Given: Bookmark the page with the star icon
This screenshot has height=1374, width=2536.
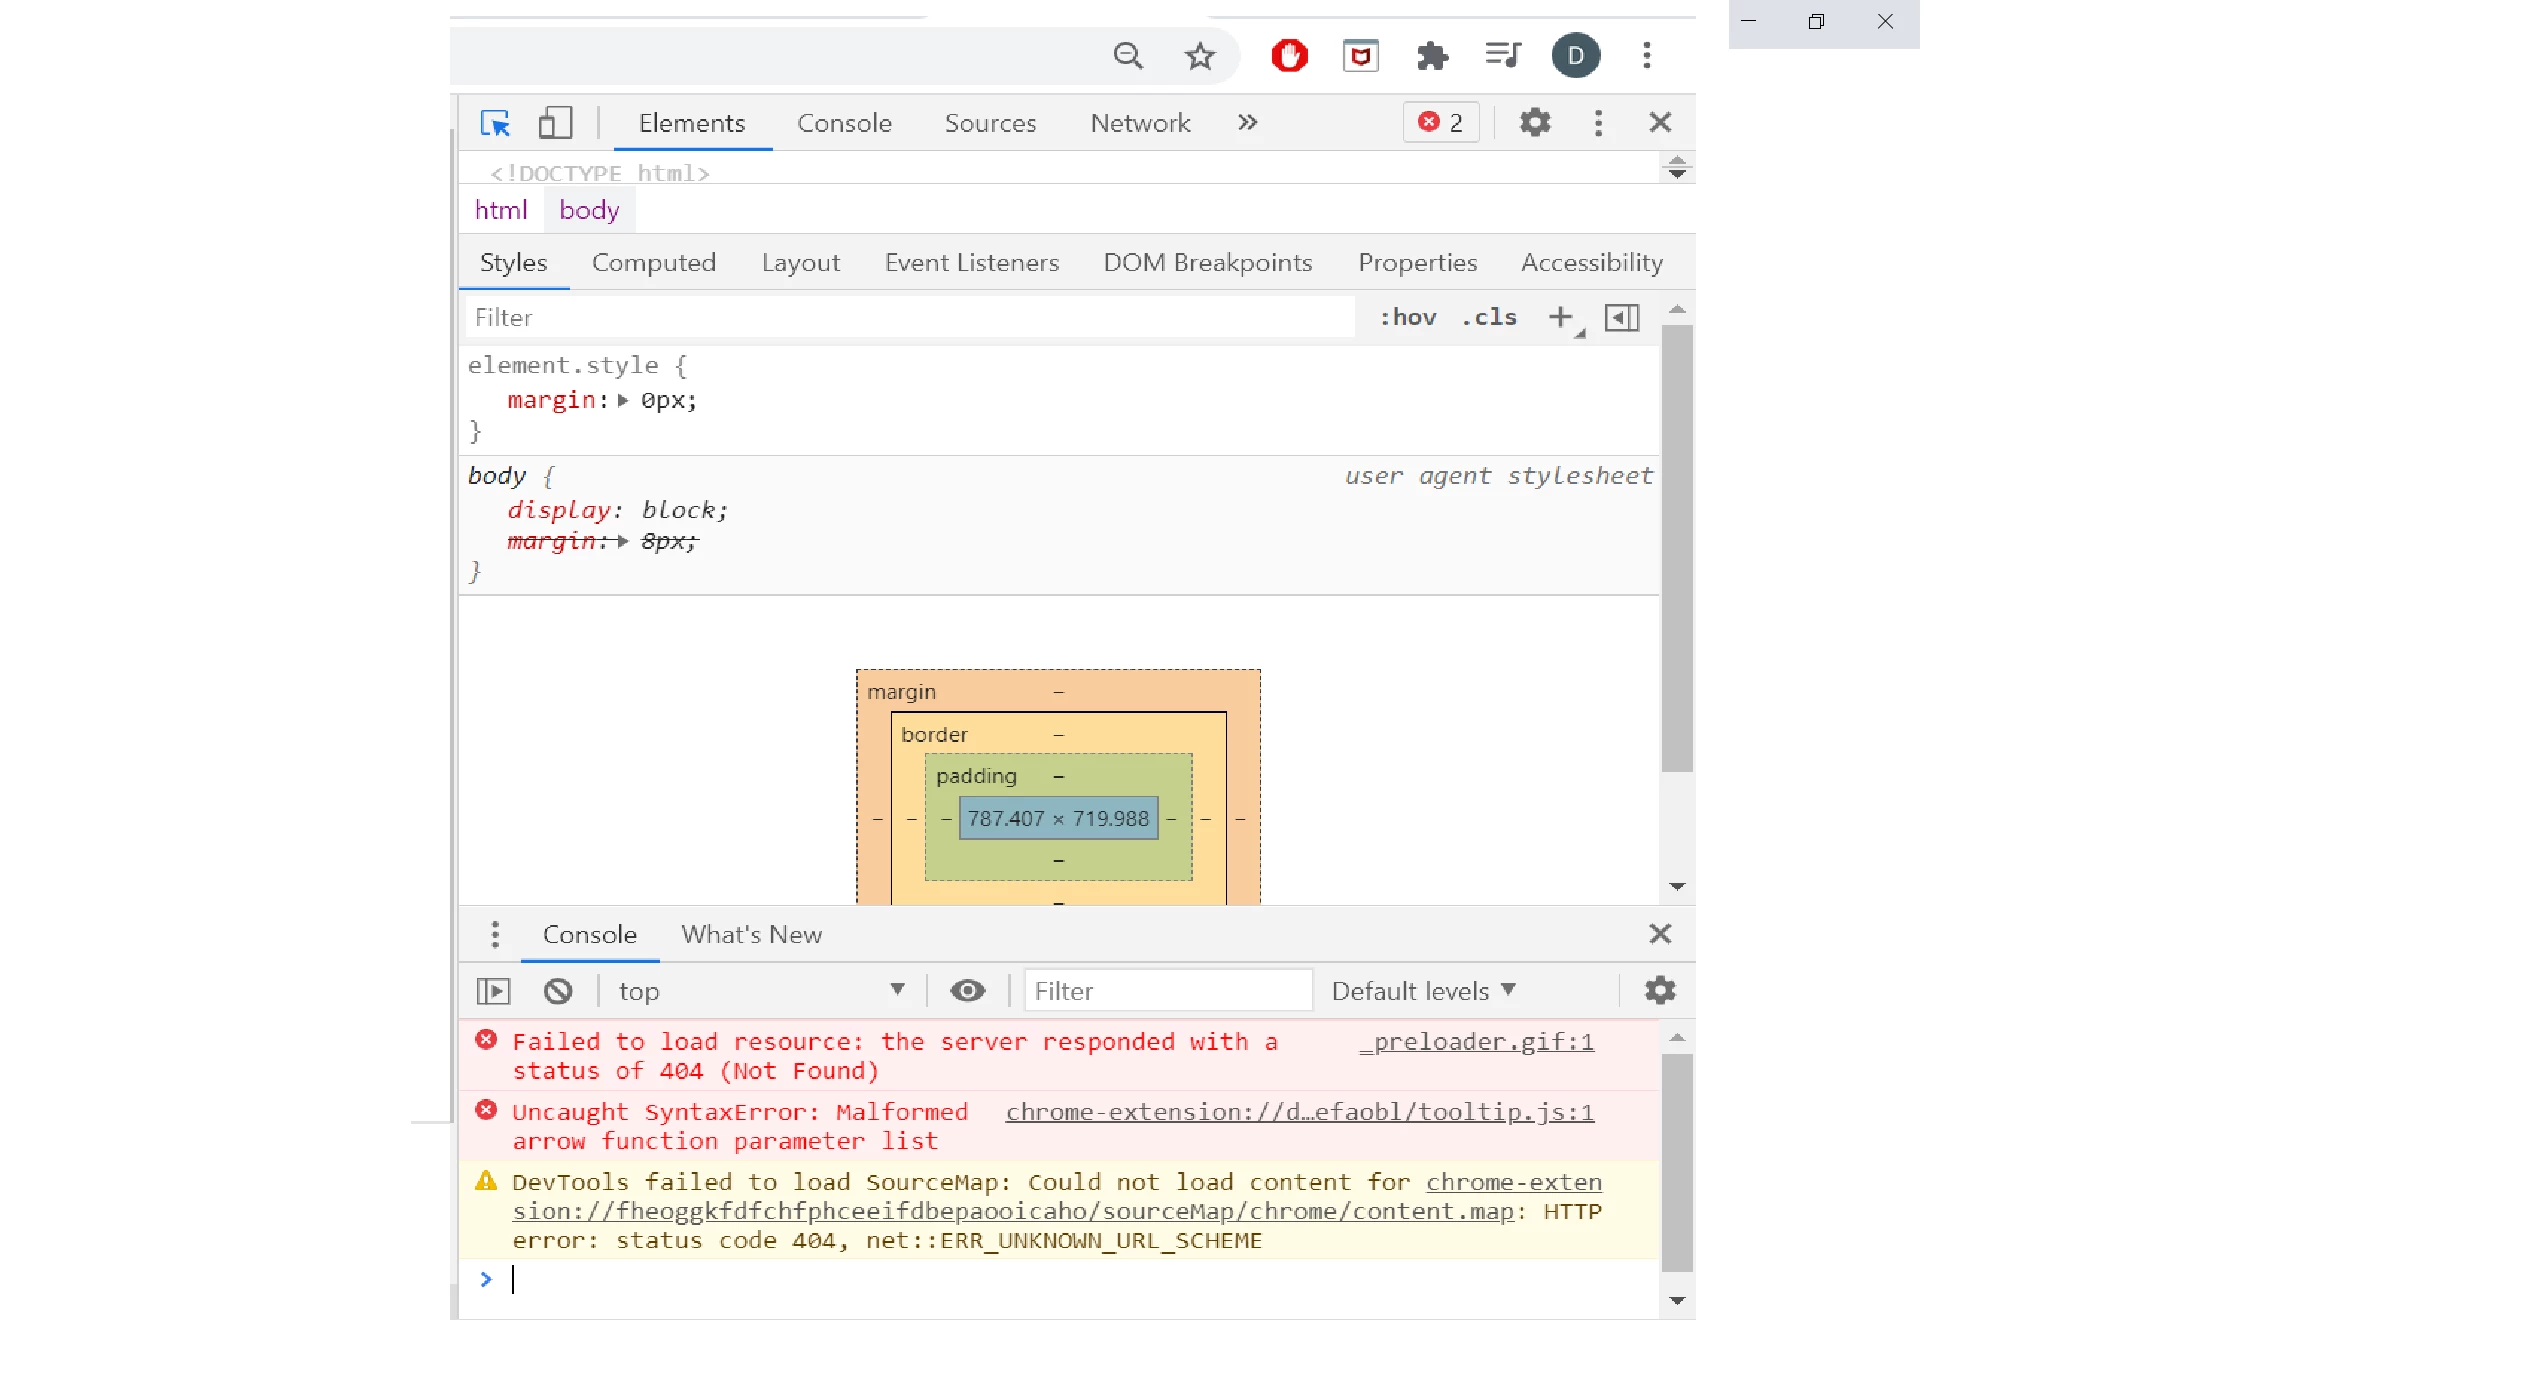Looking at the screenshot, I should (1199, 56).
